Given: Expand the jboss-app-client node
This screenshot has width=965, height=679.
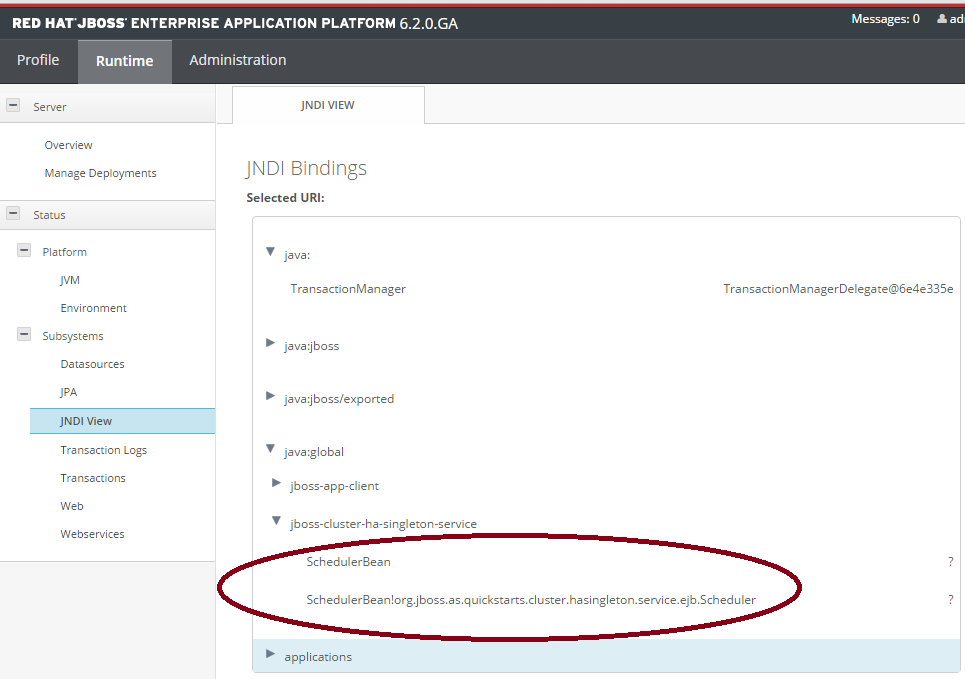Looking at the screenshot, I should tap(277, 485).
